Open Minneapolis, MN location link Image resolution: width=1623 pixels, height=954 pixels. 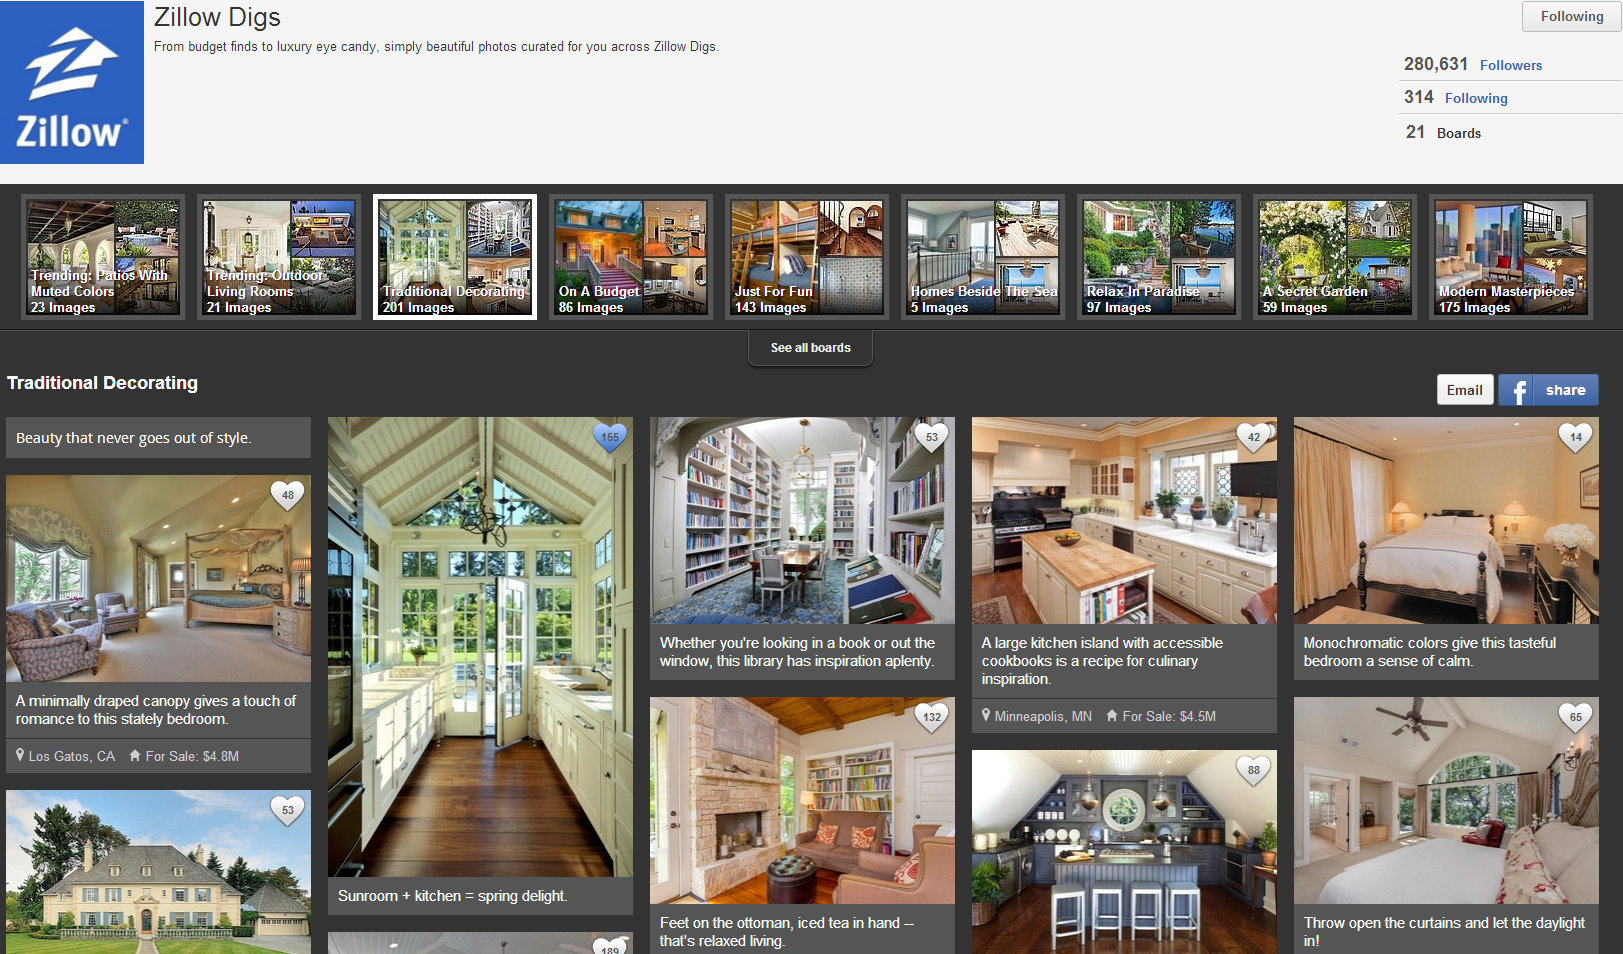[x=1043, y=716]
